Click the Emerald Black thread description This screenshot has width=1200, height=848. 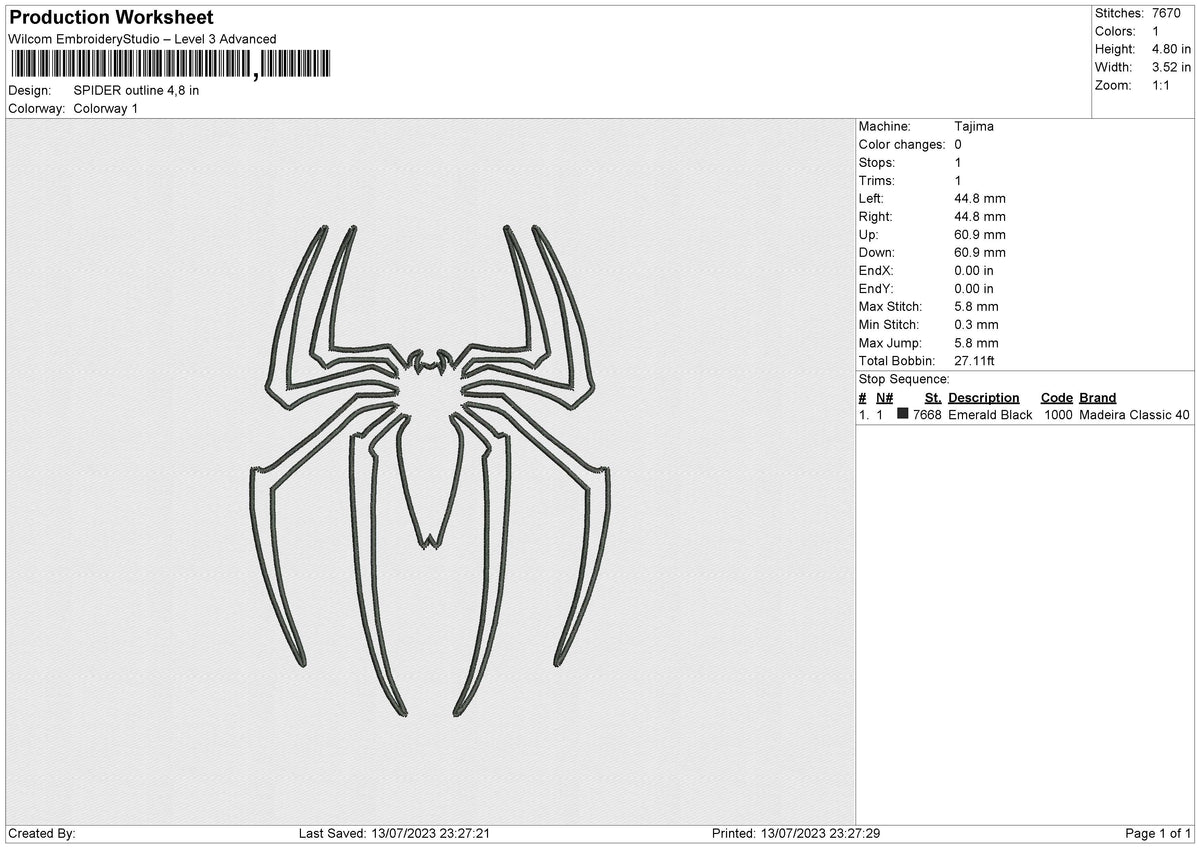[x=990, y=415]
